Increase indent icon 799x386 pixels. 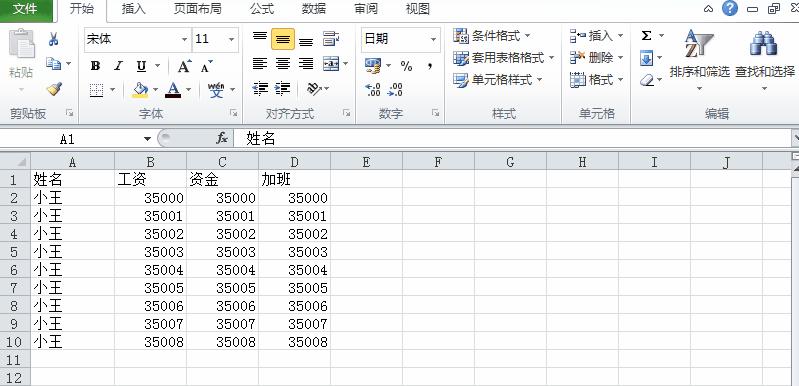click(282, 89)
